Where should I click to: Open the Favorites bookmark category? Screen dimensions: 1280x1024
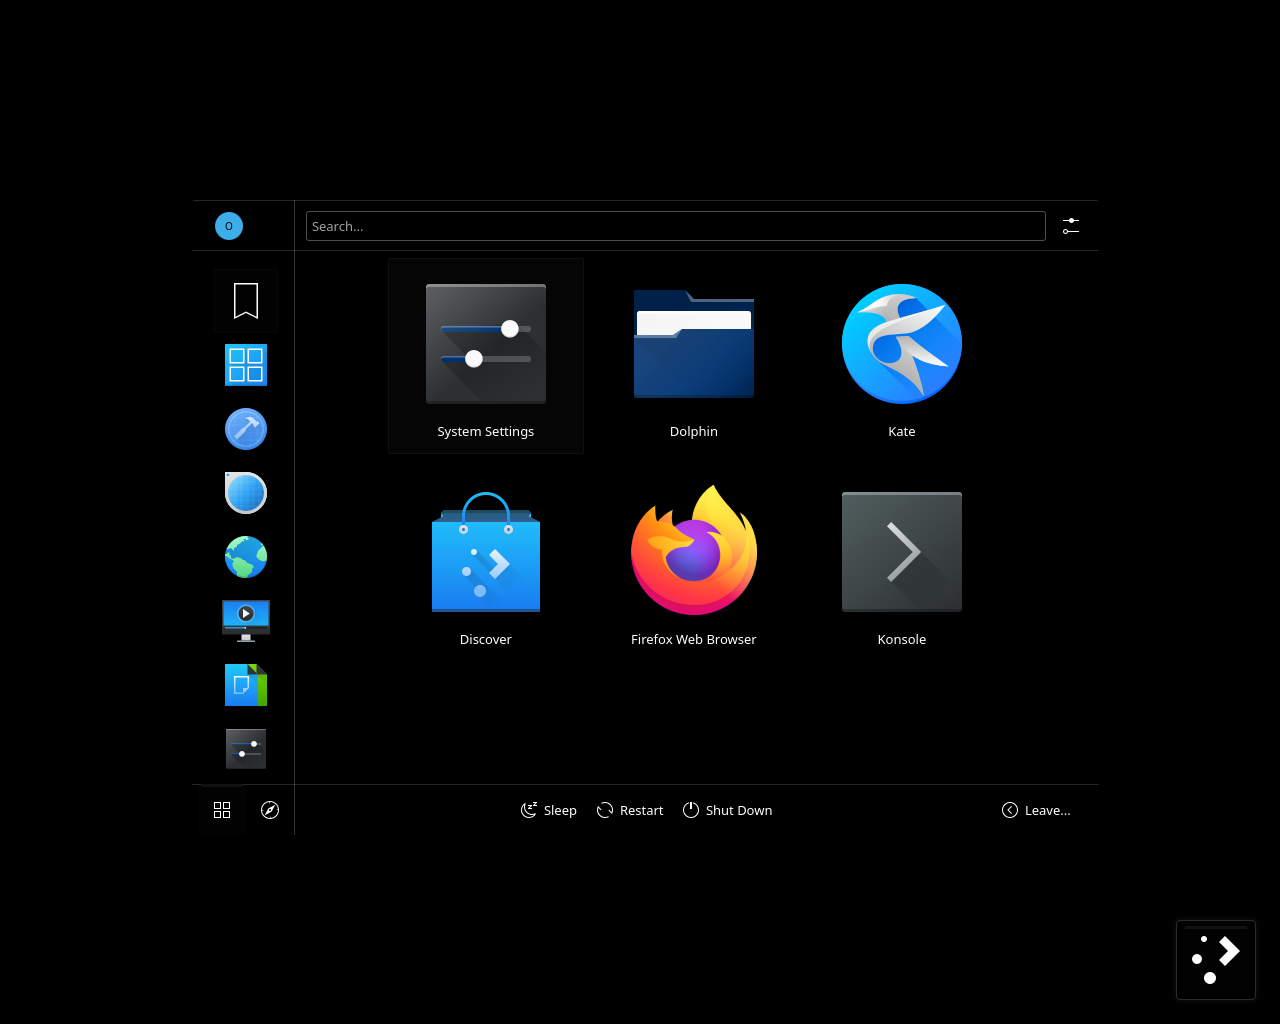(246, 301)
